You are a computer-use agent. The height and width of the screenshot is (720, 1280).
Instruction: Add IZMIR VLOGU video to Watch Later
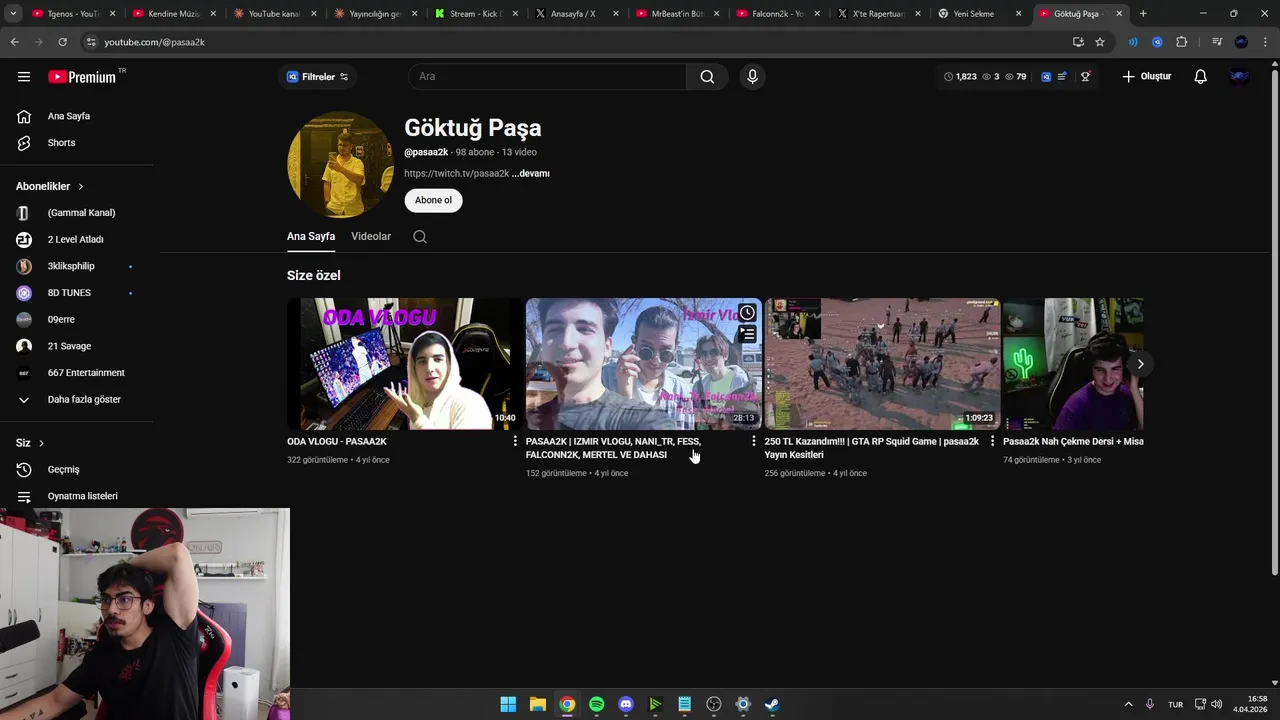(747, 313)
